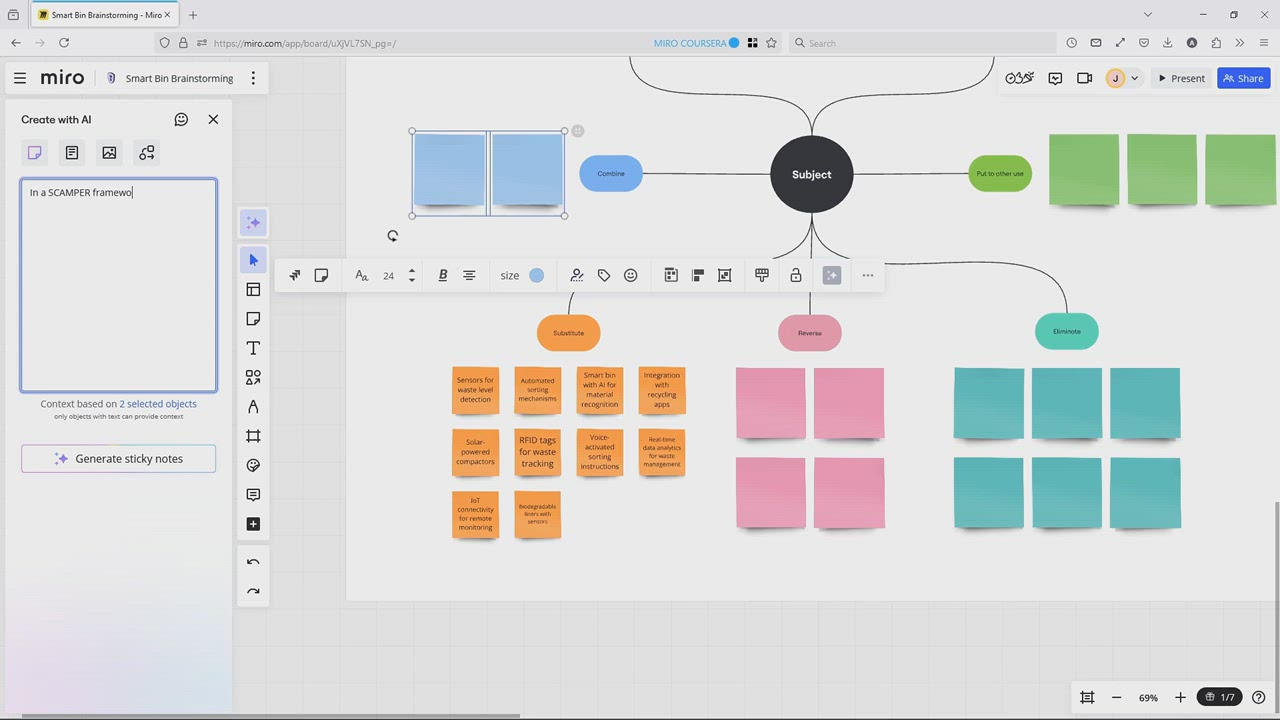Add an emoji reaction to selected notes
Screen dimensions: 1280x720
pyautogui.click(x=631, y=275)
